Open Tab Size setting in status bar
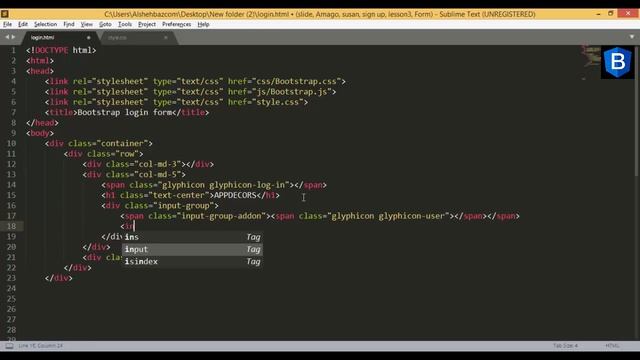The width and height of the screenshot is (640, 360). coord(565,346)
